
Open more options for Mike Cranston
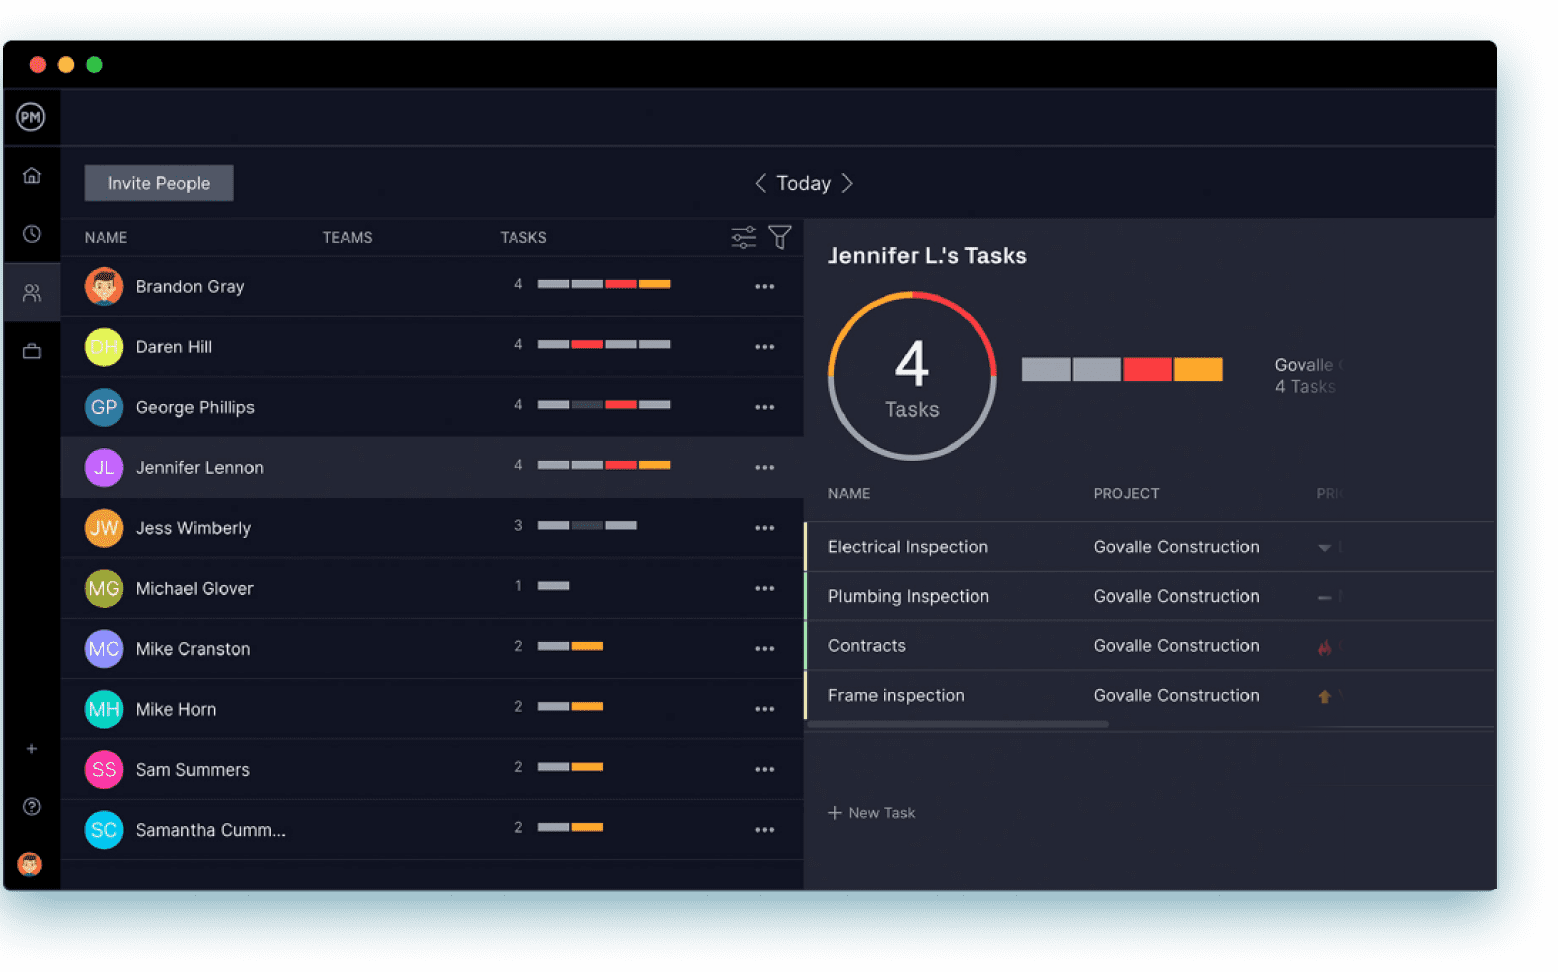point(765,649)
